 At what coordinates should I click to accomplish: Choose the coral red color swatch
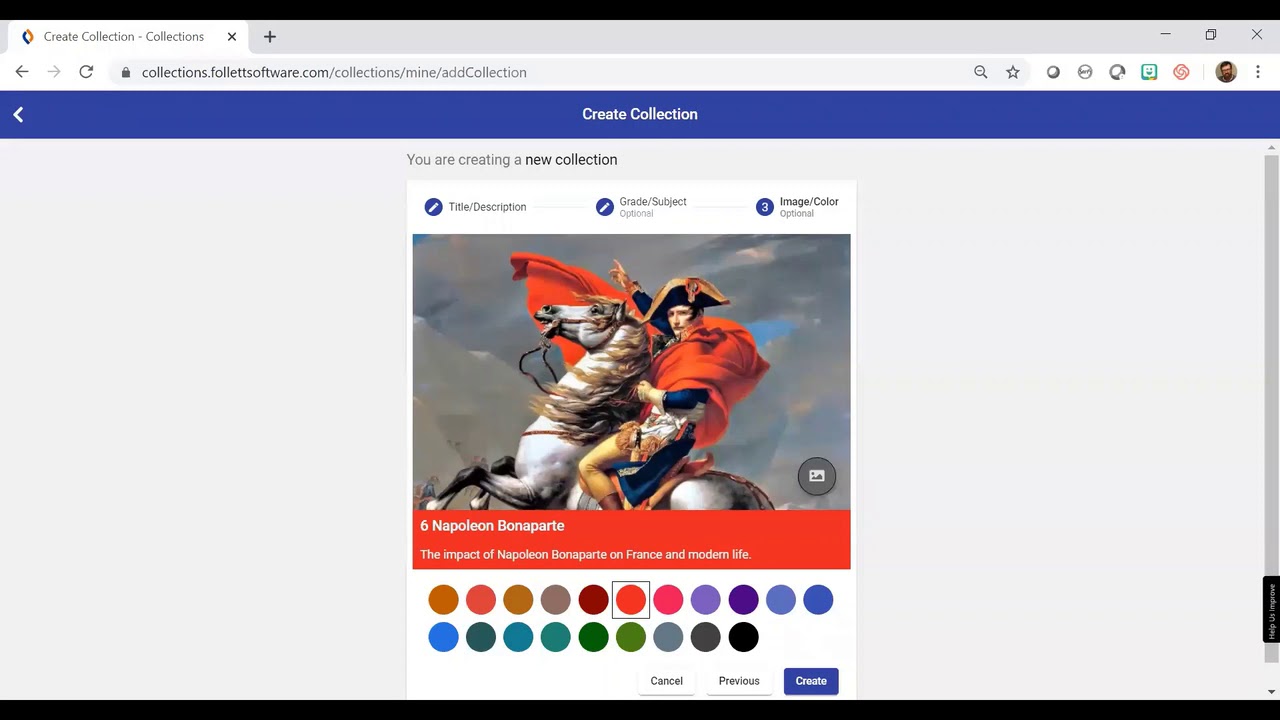(481, 600)
